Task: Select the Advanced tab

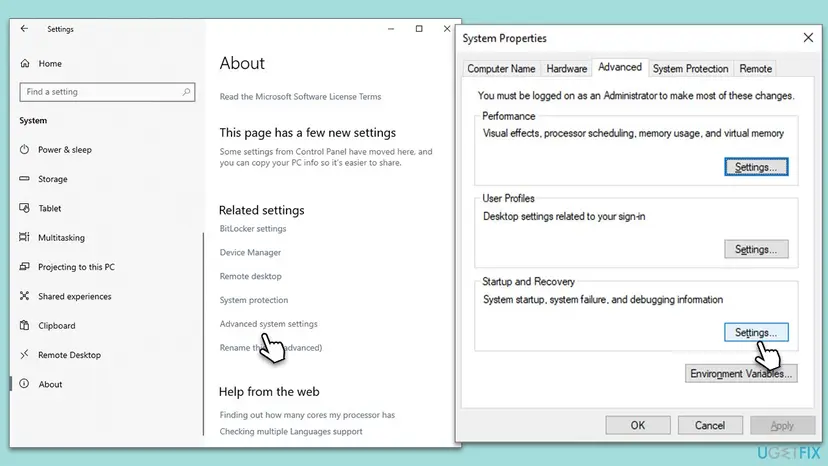Action: click(x=620, y=67)
